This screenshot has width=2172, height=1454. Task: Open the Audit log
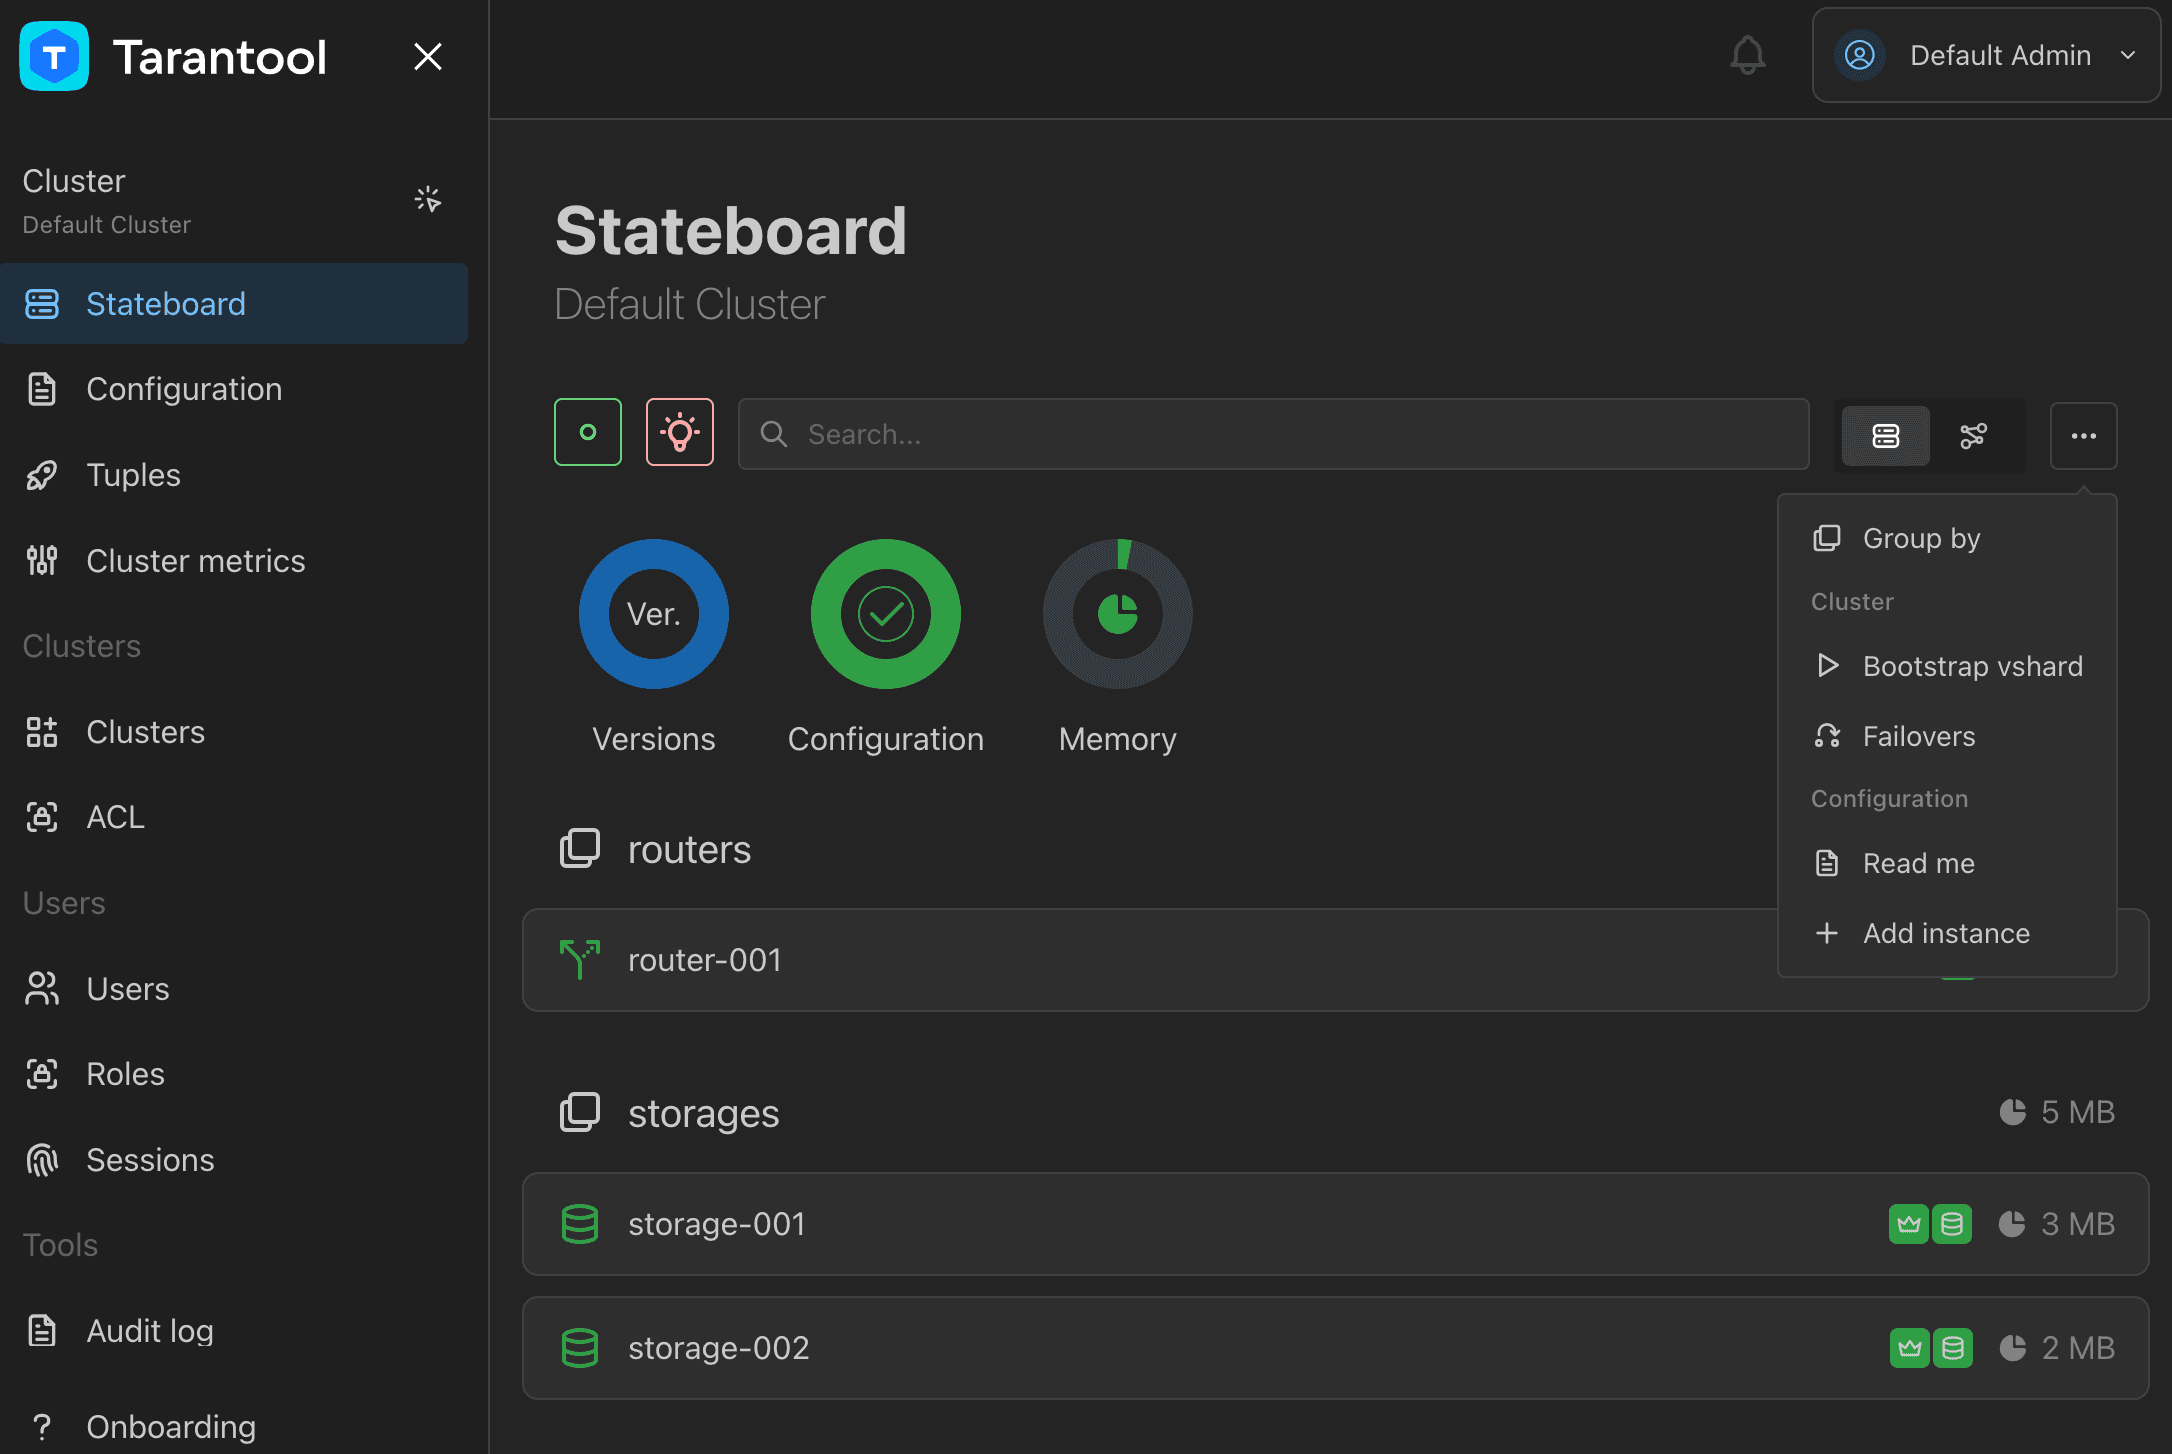tap(234, 1331)
